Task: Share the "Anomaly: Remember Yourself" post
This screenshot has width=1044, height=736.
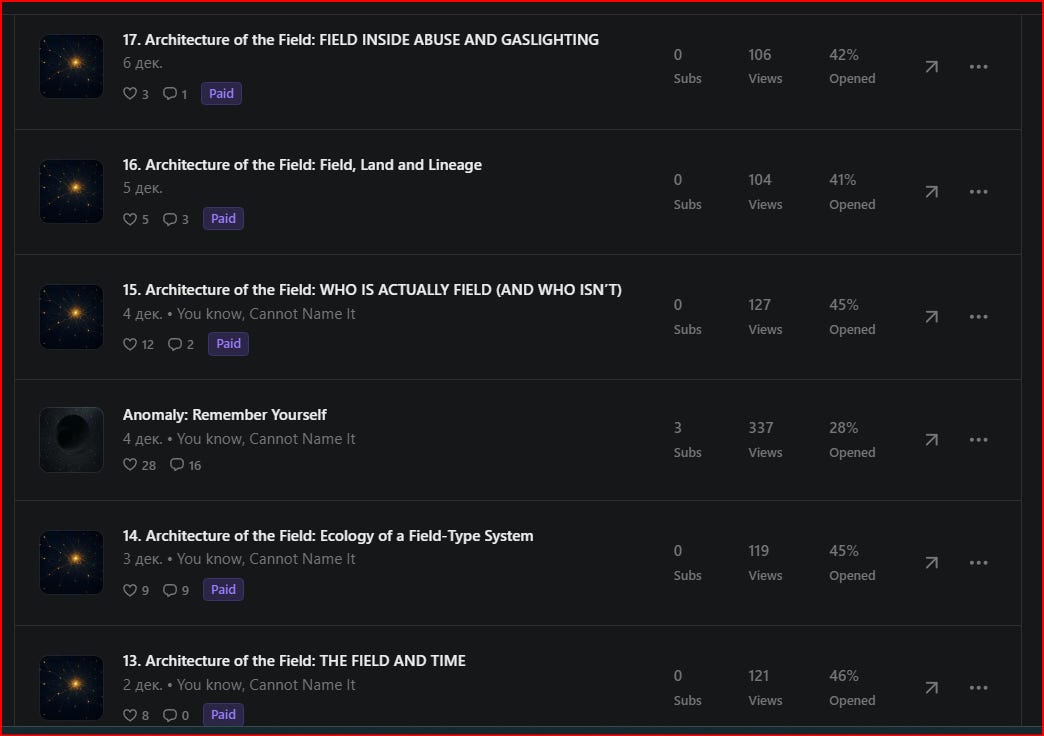Action: (931, 439)
